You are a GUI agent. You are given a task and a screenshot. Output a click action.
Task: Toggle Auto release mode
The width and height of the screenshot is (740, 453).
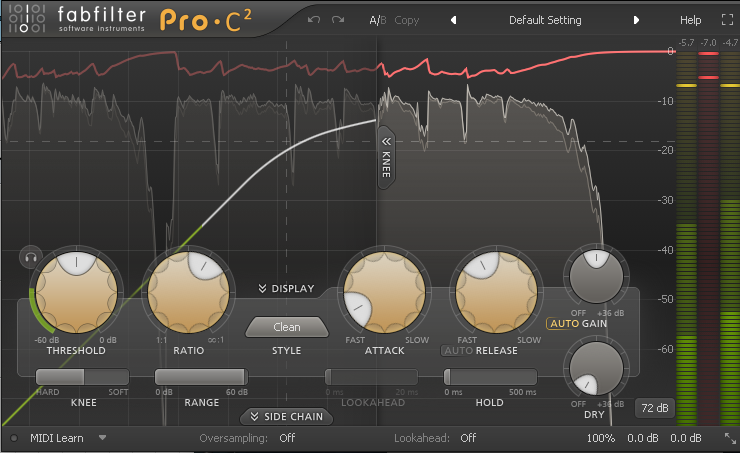pos(458,351)
